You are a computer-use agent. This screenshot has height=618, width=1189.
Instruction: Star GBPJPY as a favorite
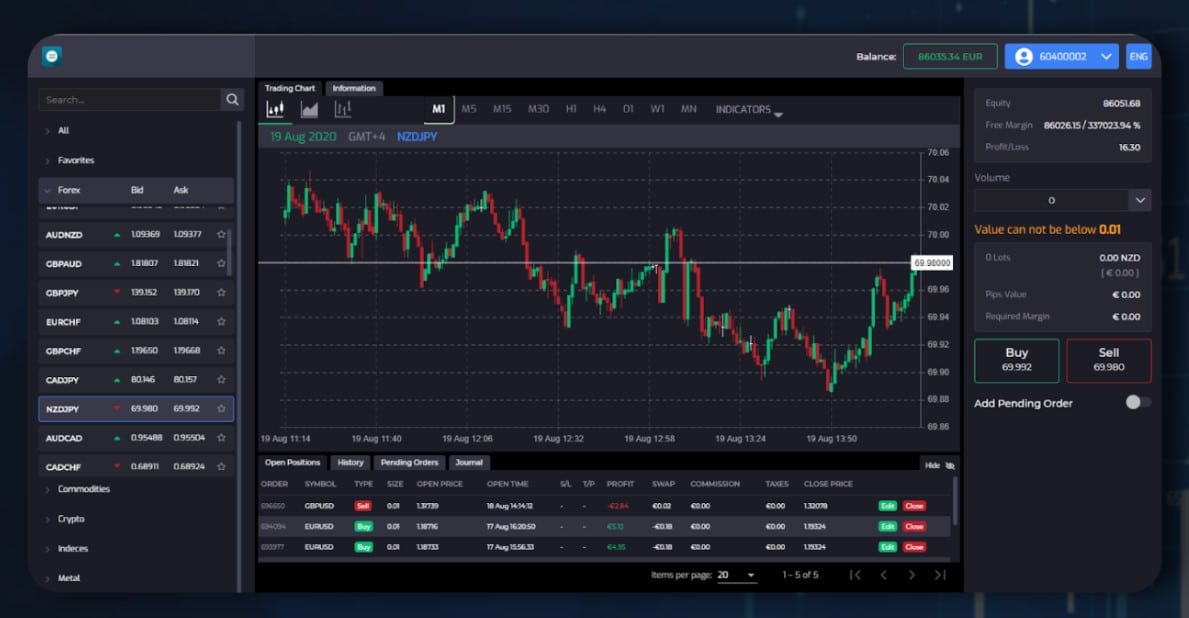pos(221,293)
